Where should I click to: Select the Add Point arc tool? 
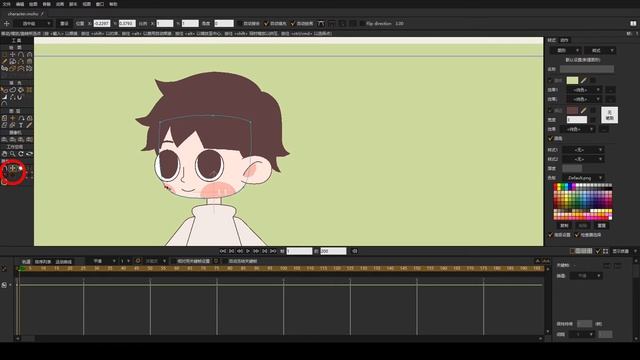point(21,54)
